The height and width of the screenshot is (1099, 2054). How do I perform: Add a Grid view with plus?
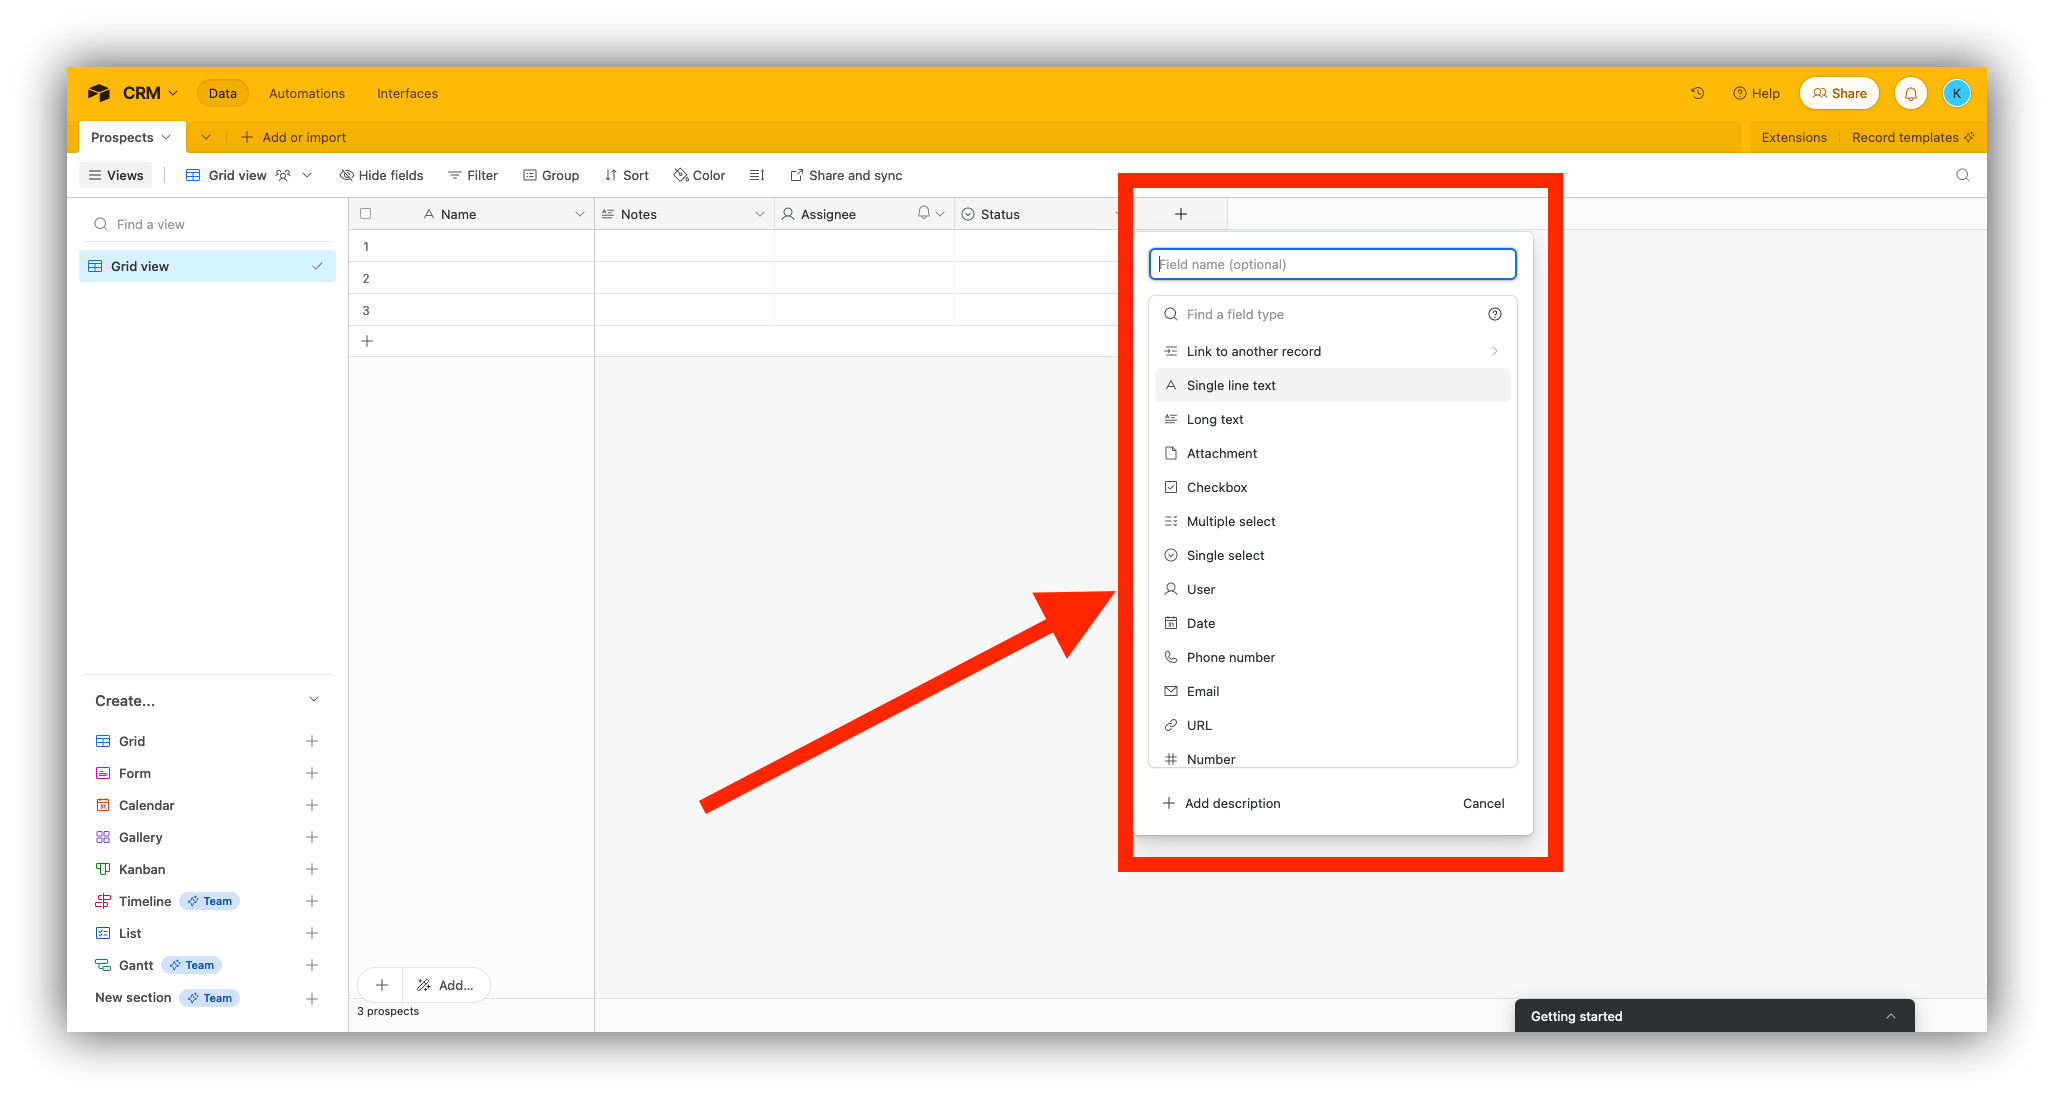click(x=312, y=741)
